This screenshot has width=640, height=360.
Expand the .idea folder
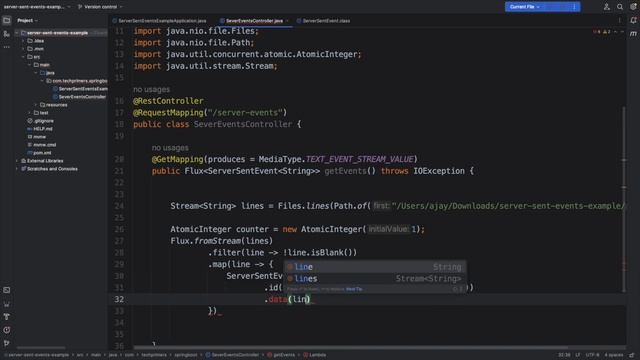(23, 41)
